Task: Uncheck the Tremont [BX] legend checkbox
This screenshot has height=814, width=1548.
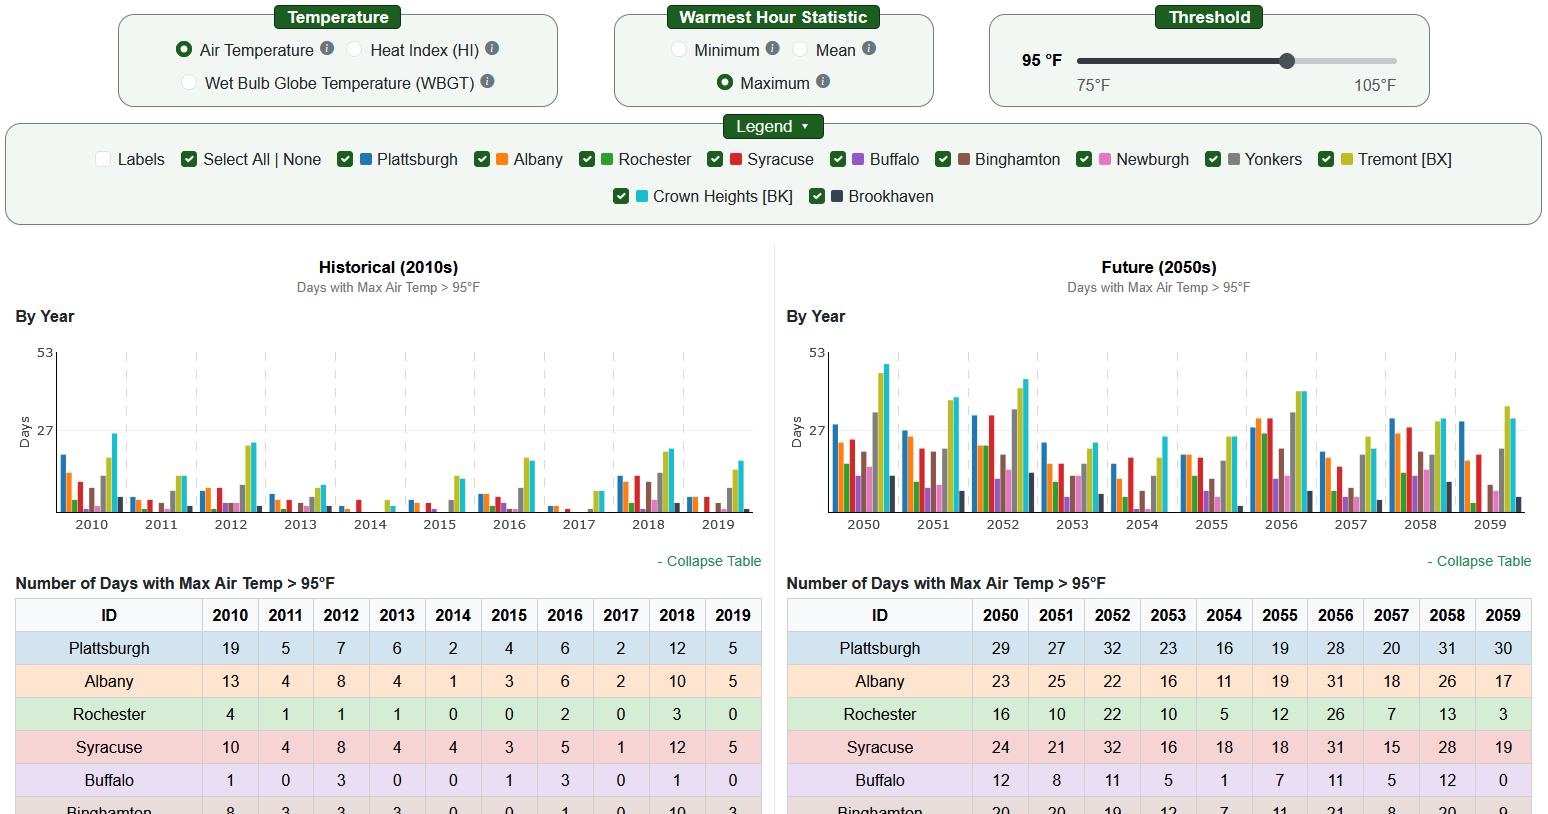Action: click(1326, 159)
